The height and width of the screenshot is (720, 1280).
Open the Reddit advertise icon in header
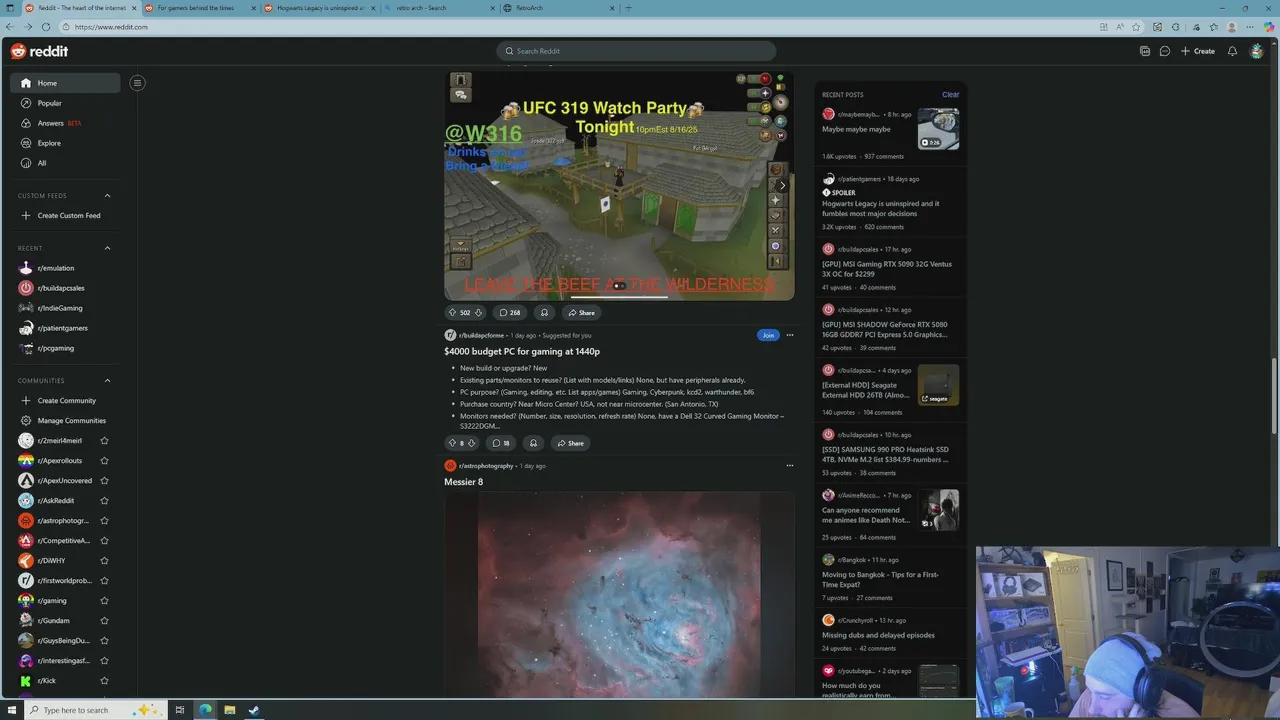tap(1145, 51)
